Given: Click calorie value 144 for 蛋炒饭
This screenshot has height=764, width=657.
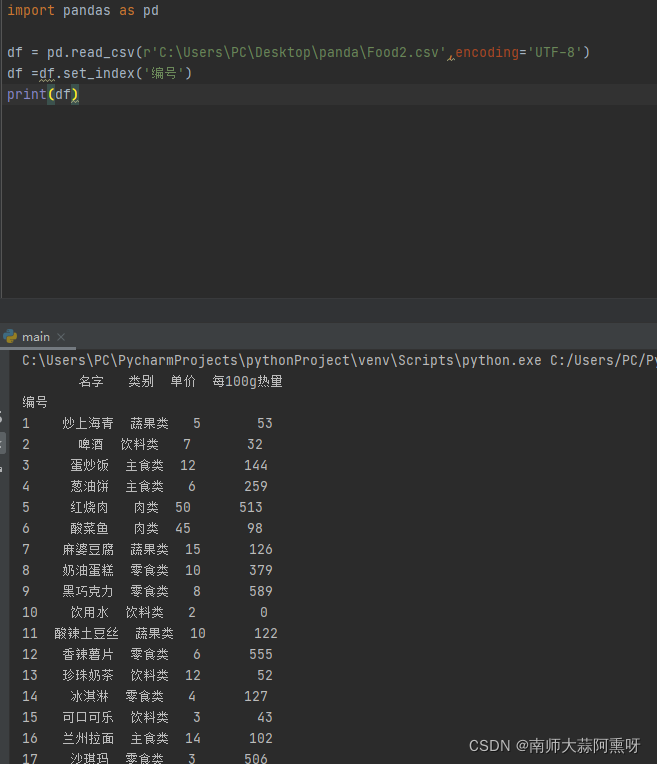Looking at the screenshot, I should point(256,465).
